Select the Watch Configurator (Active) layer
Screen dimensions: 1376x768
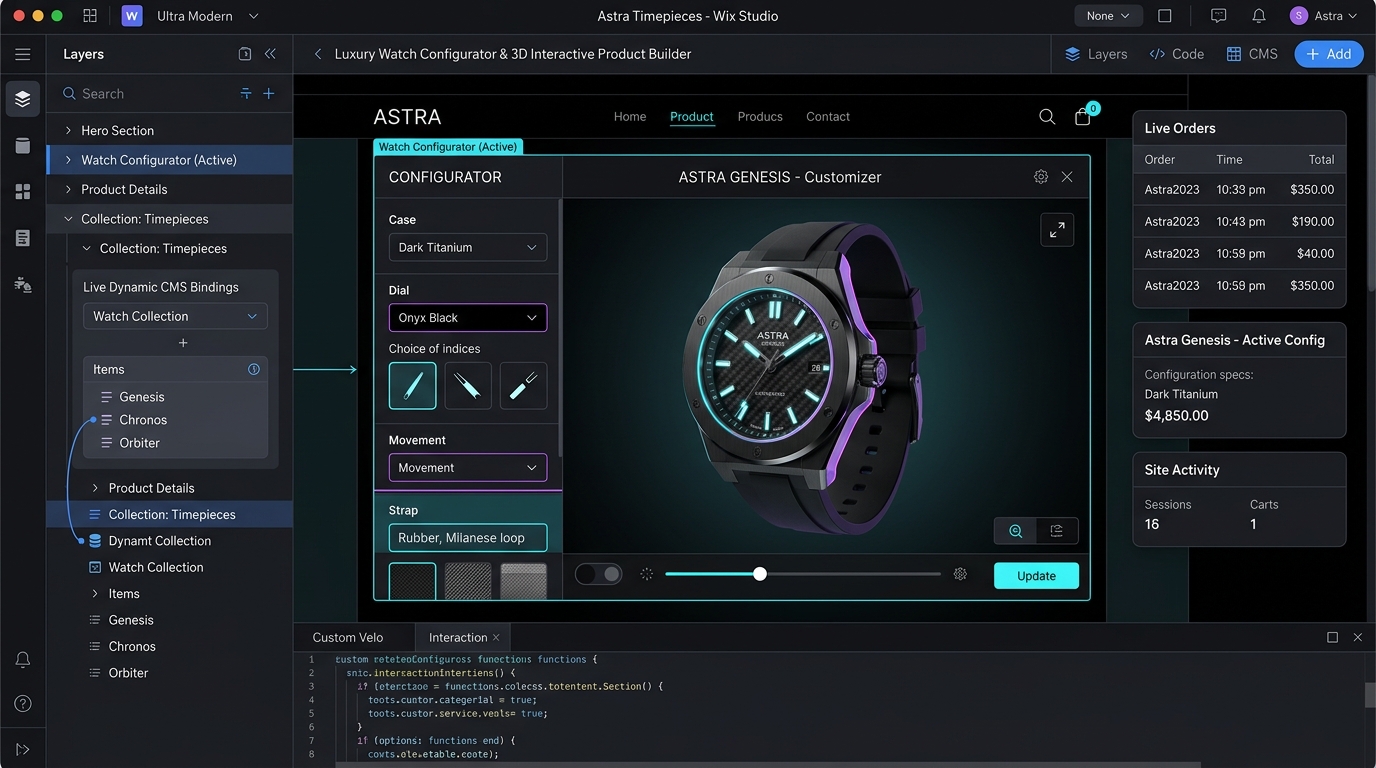pyautogui.click(x=170, y=160)
